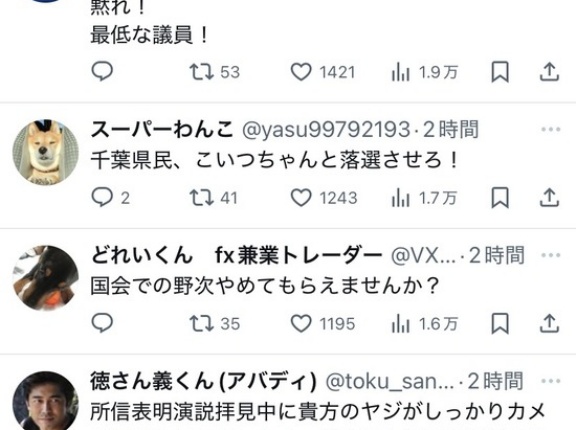Share the どれいくん tweet about 野次
This screenshot has width=576, height=430.
pos(549,324)
